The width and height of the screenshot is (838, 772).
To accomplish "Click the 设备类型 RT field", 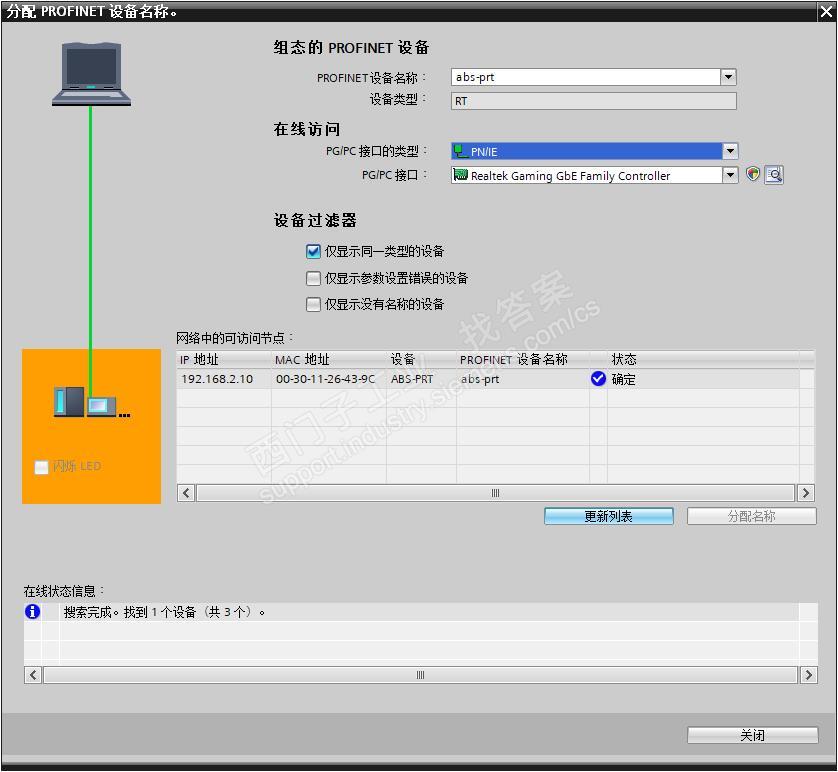I will 594,101.
